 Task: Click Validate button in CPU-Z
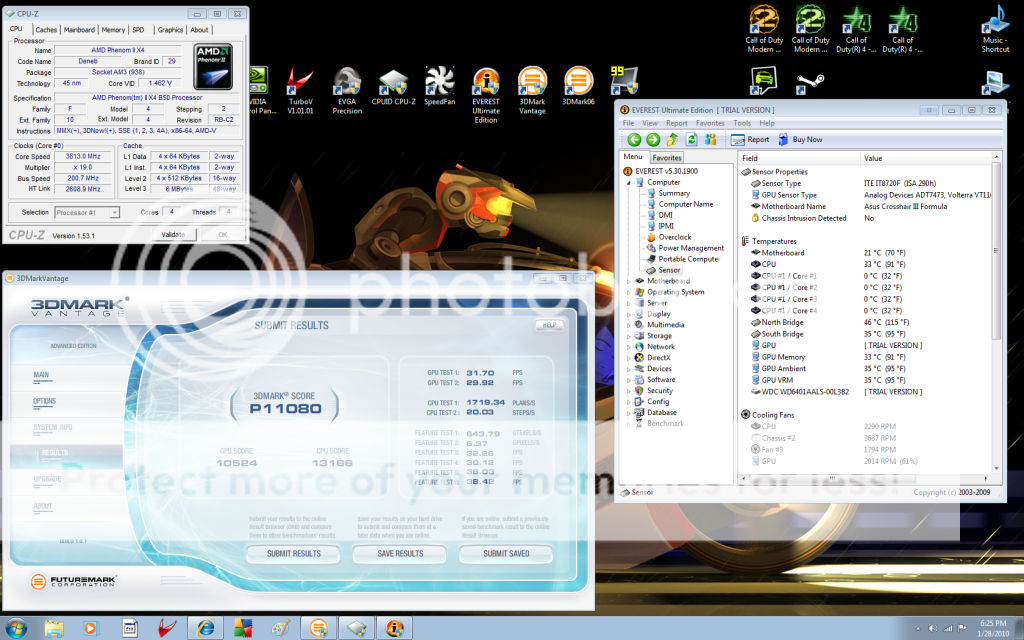tap(173, 234)
